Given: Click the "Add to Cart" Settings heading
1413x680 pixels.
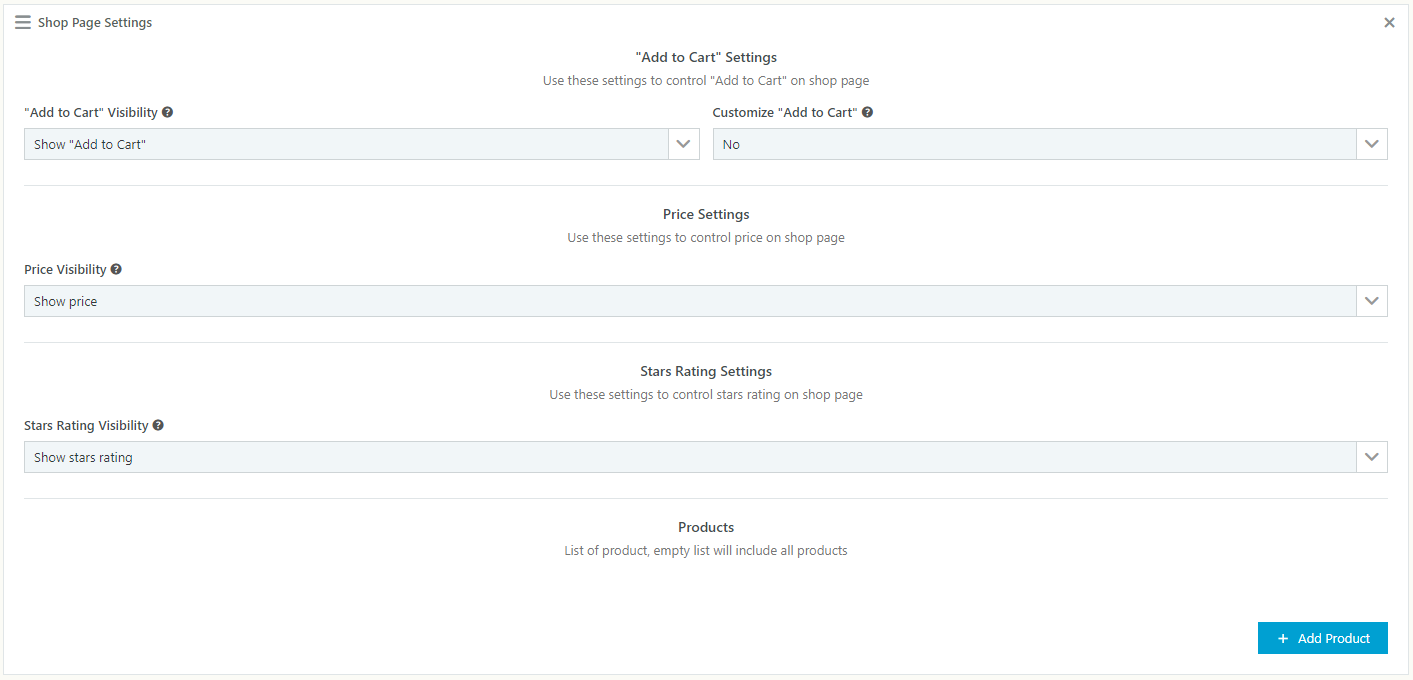Looking at the screenshot, I should pyautogui.click(x=706, y=57).
